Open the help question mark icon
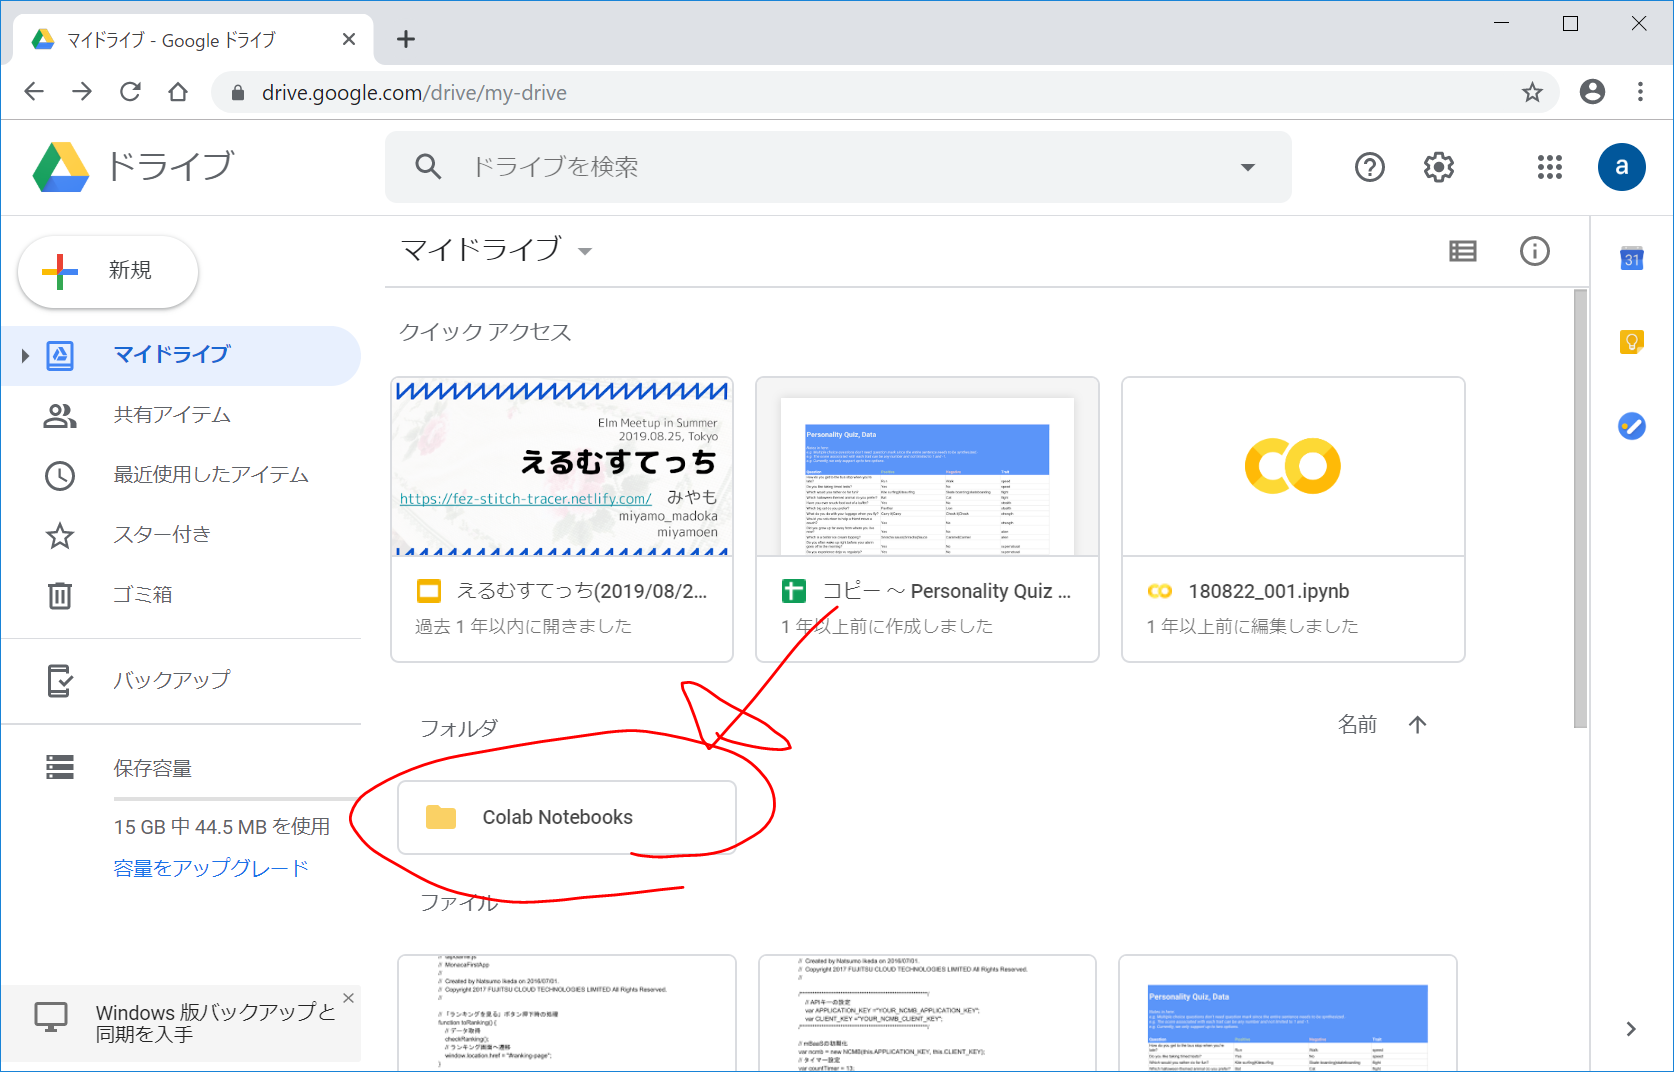 pyautogui.click(x=1369, y=167)
